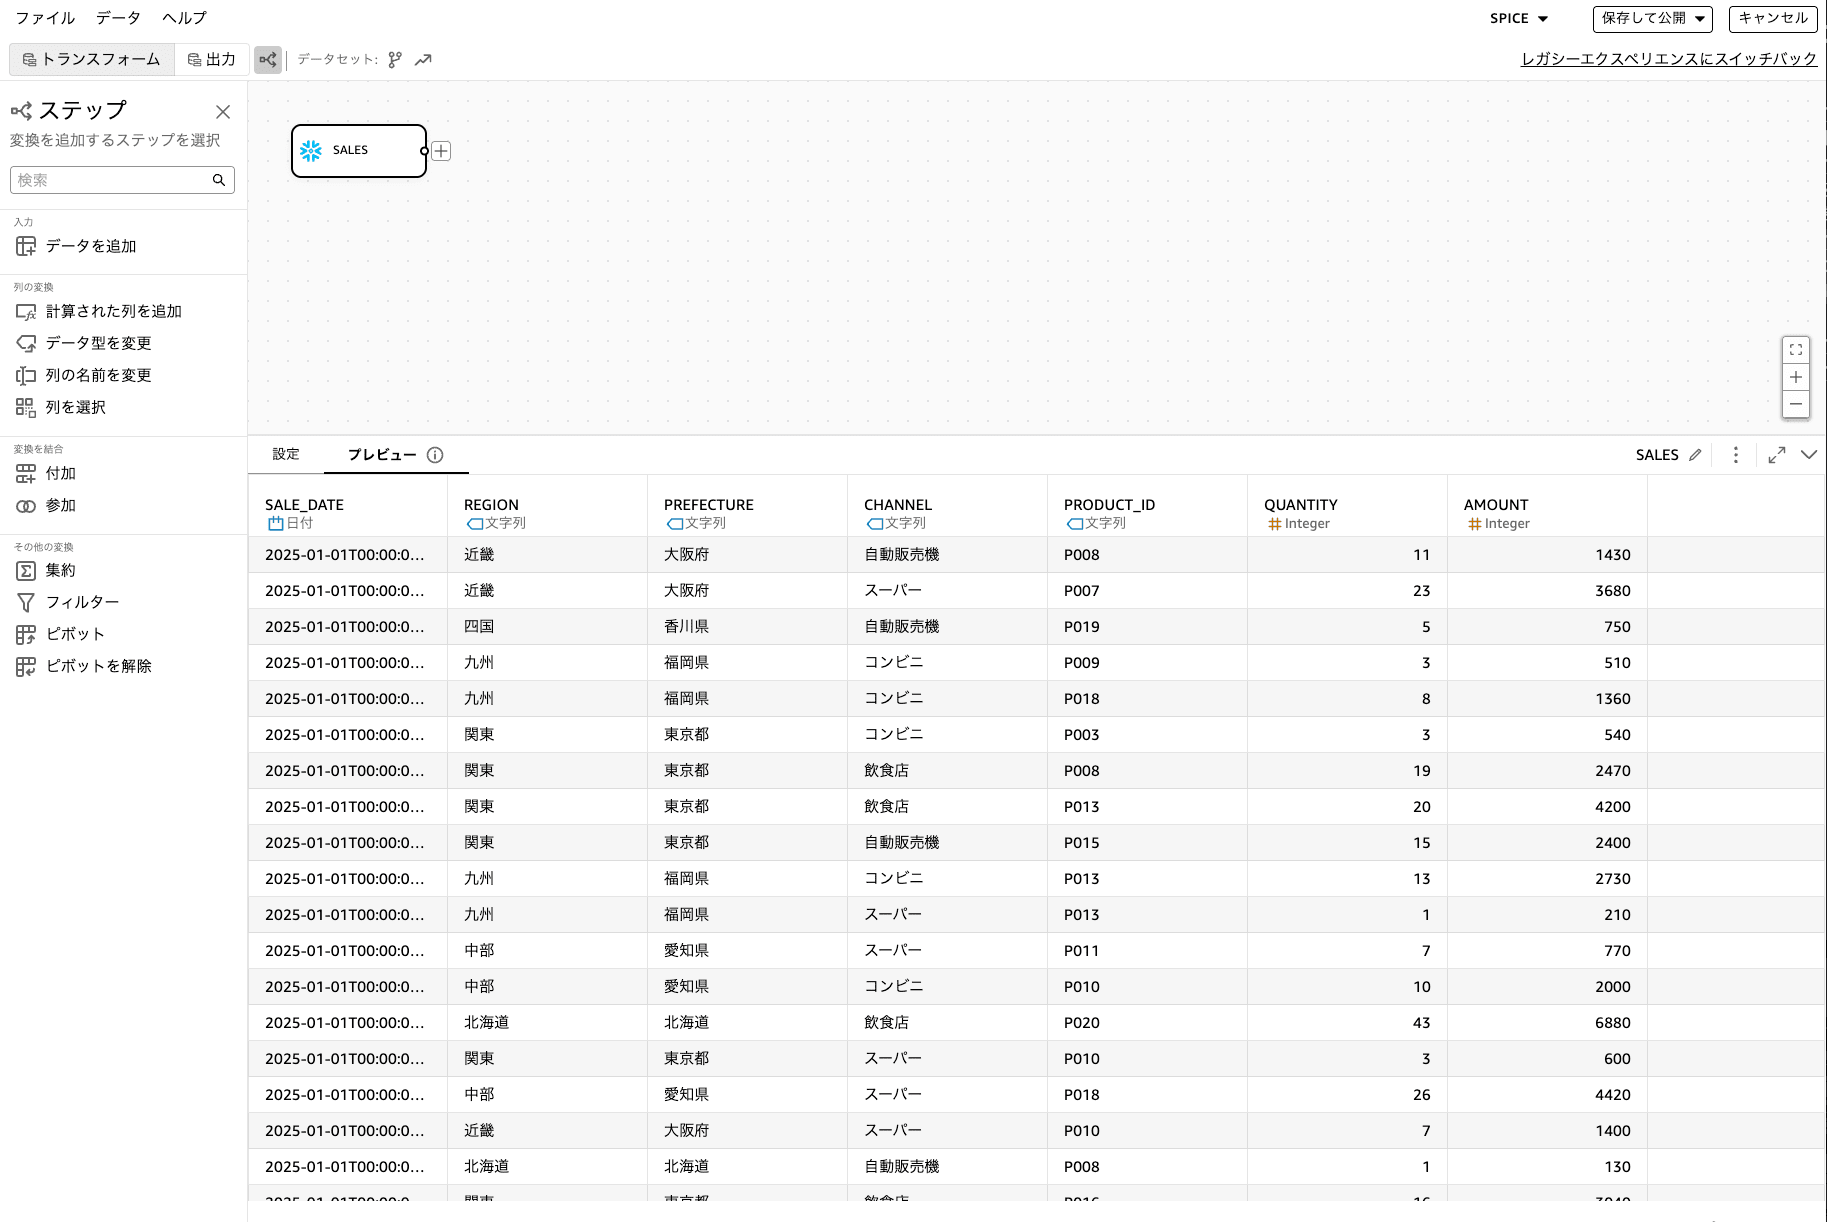
Task: Click the steps workflow icon in toolbar
Action: coord(268,60)
